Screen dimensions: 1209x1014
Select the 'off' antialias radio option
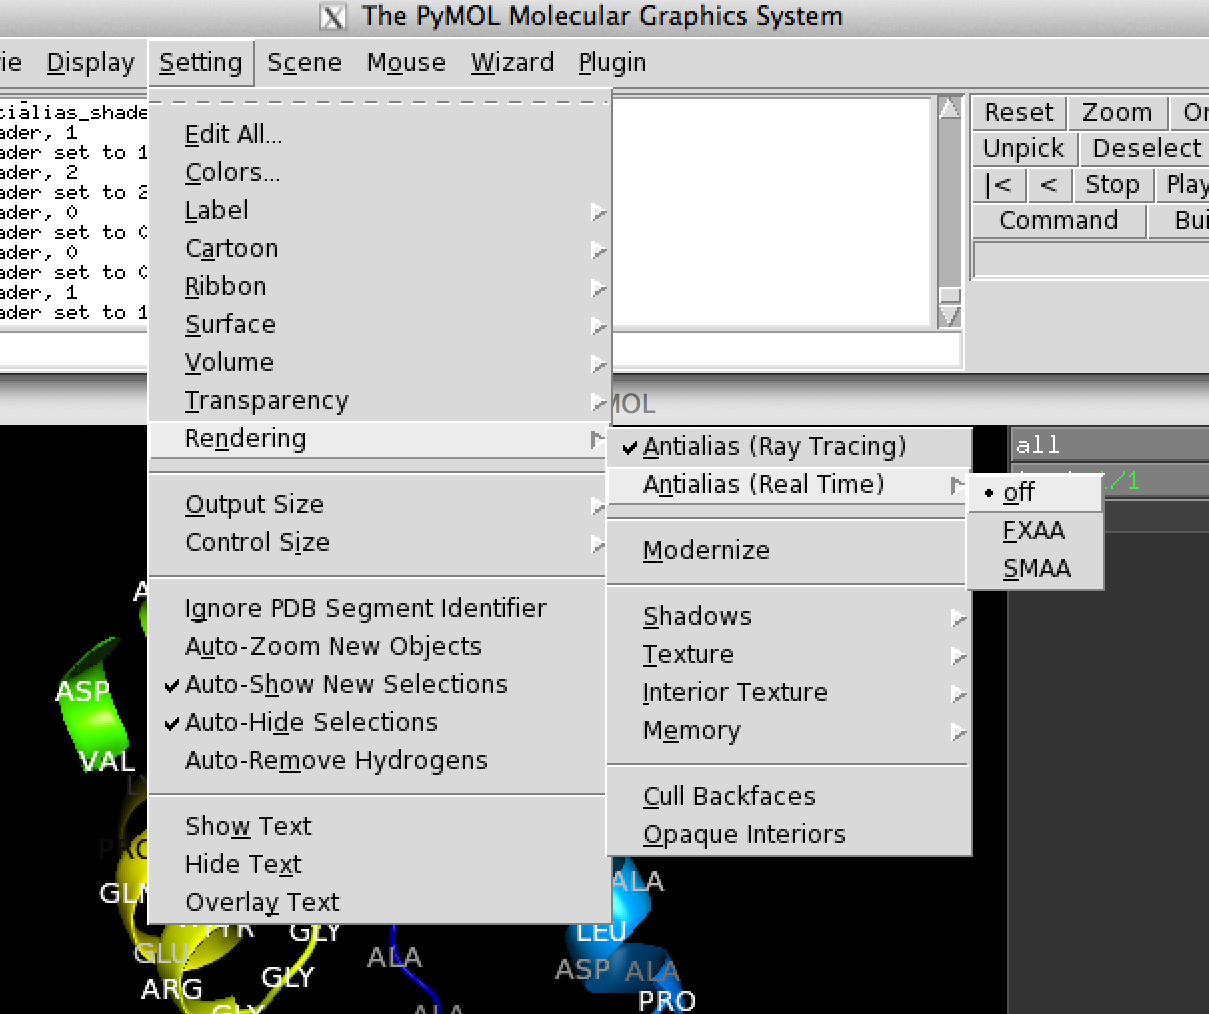pos(1019,493)
